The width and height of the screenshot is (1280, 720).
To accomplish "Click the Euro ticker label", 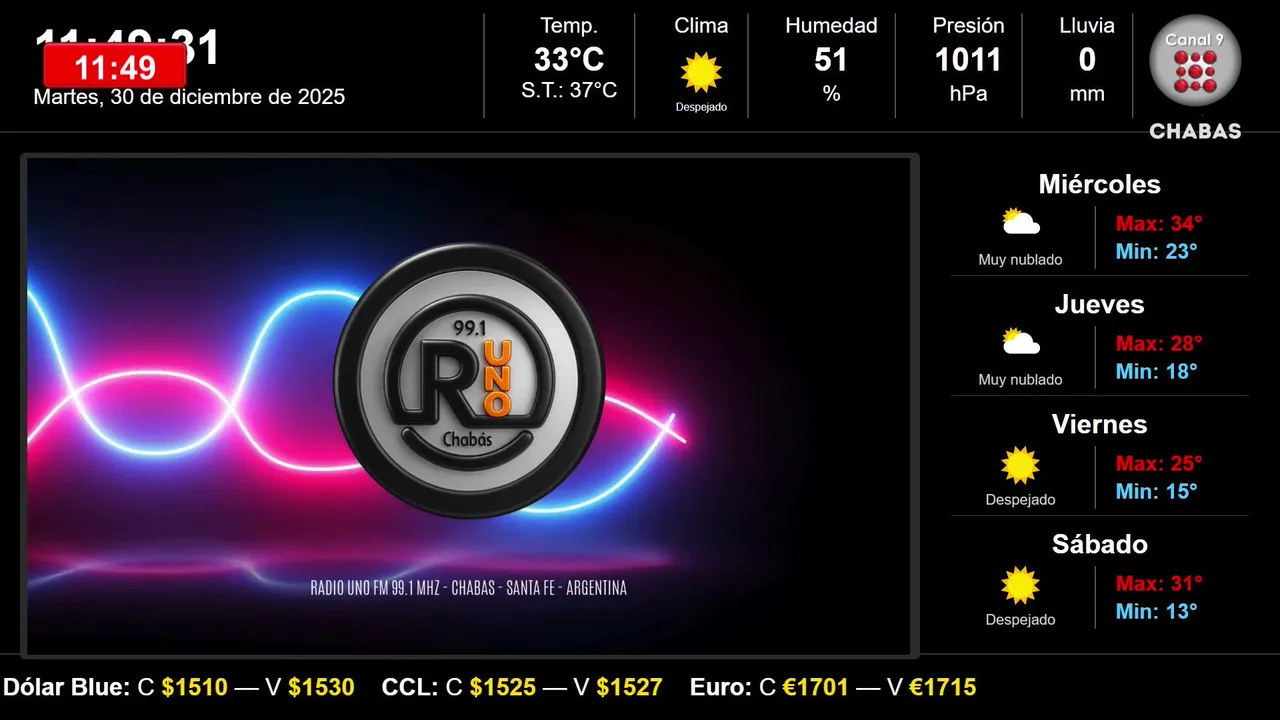I will point(721,687).
